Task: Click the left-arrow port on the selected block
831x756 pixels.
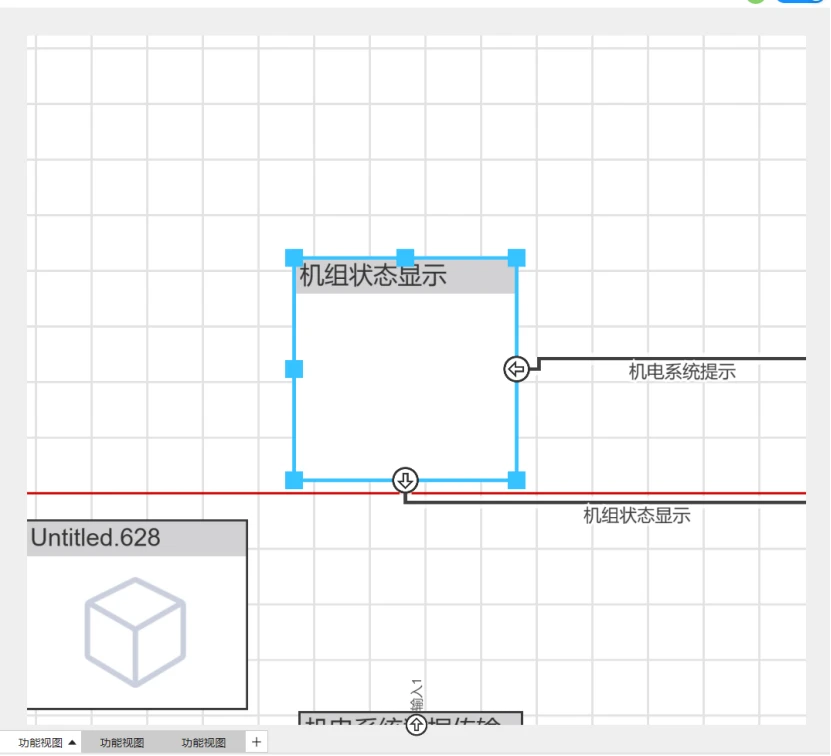Action: pyautogui.click(x=516, y=369)
